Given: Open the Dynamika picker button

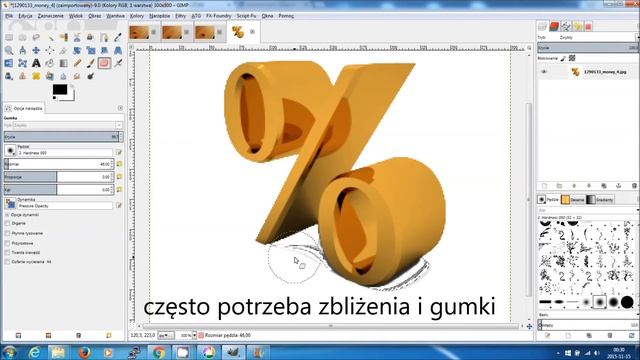Looking at the screenshot, I should [10, 203].
